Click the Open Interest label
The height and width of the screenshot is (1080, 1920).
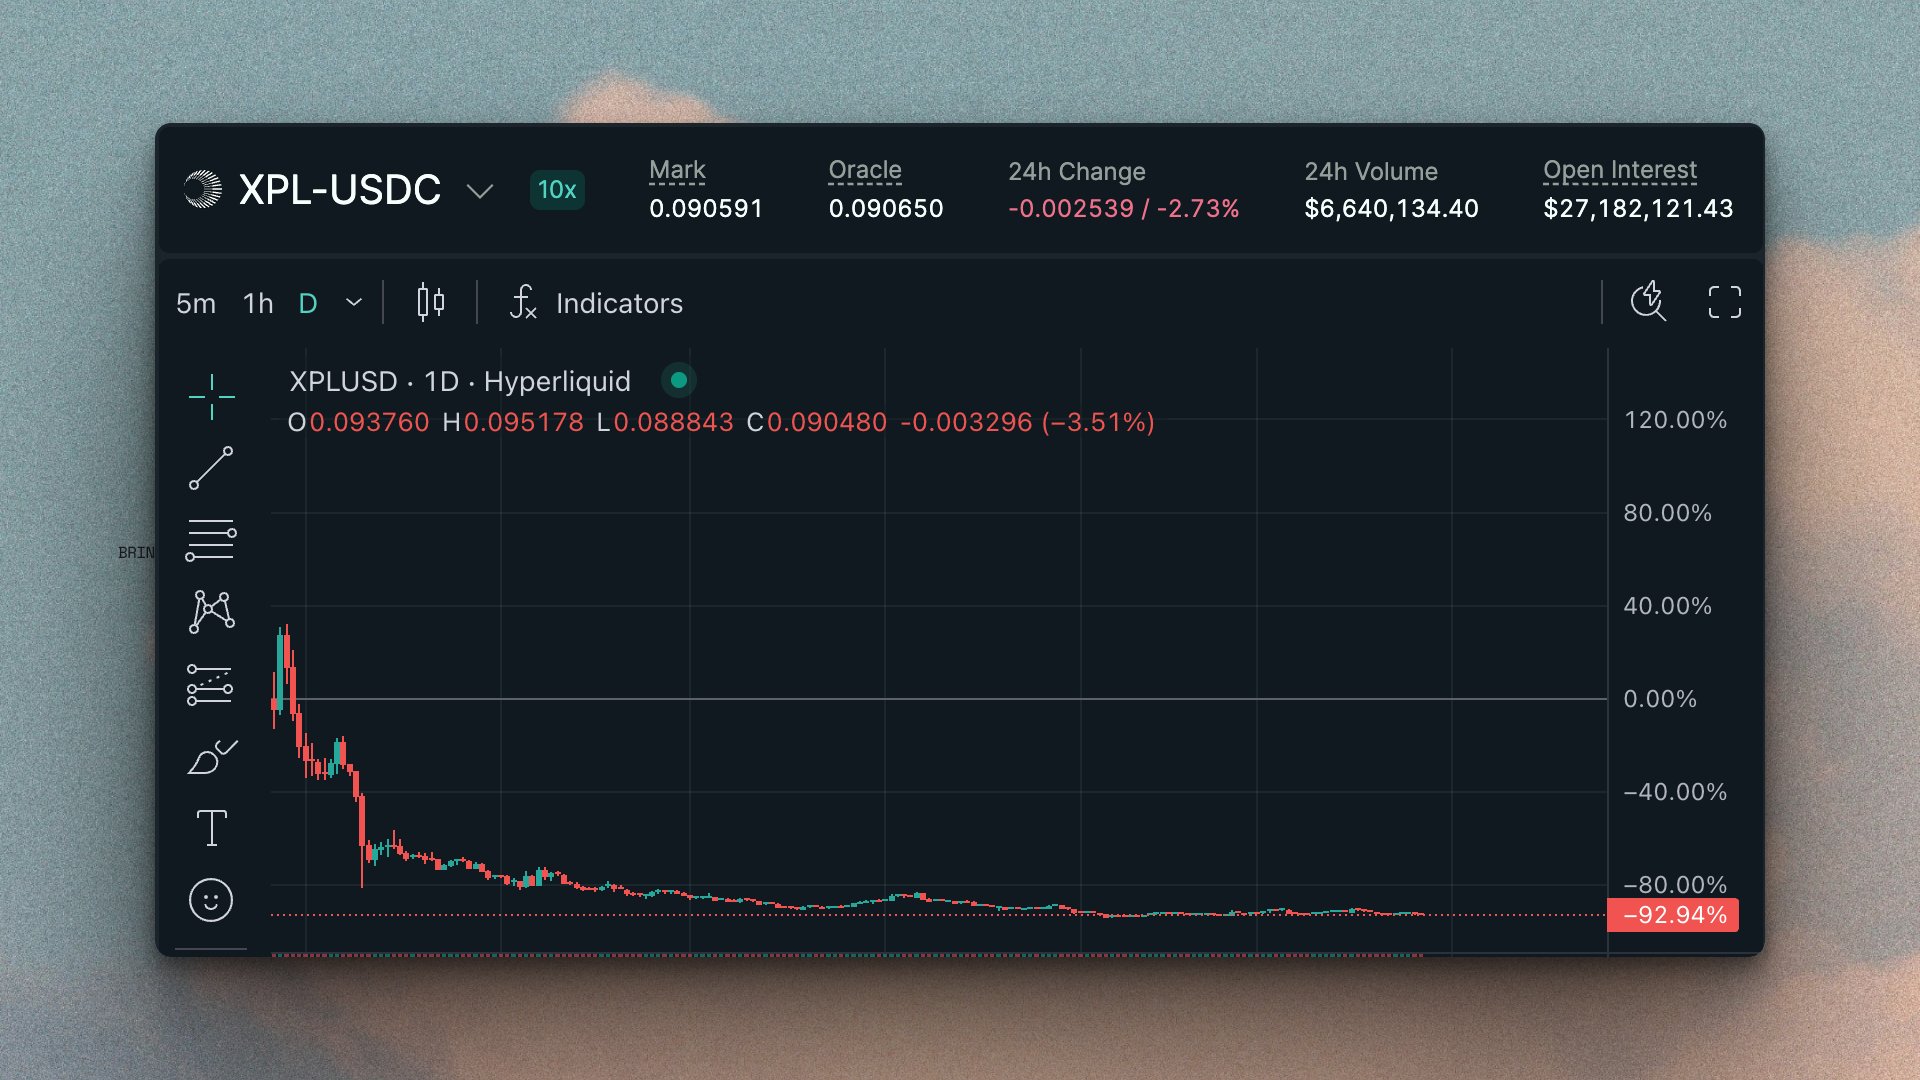tap(1619, 170)
